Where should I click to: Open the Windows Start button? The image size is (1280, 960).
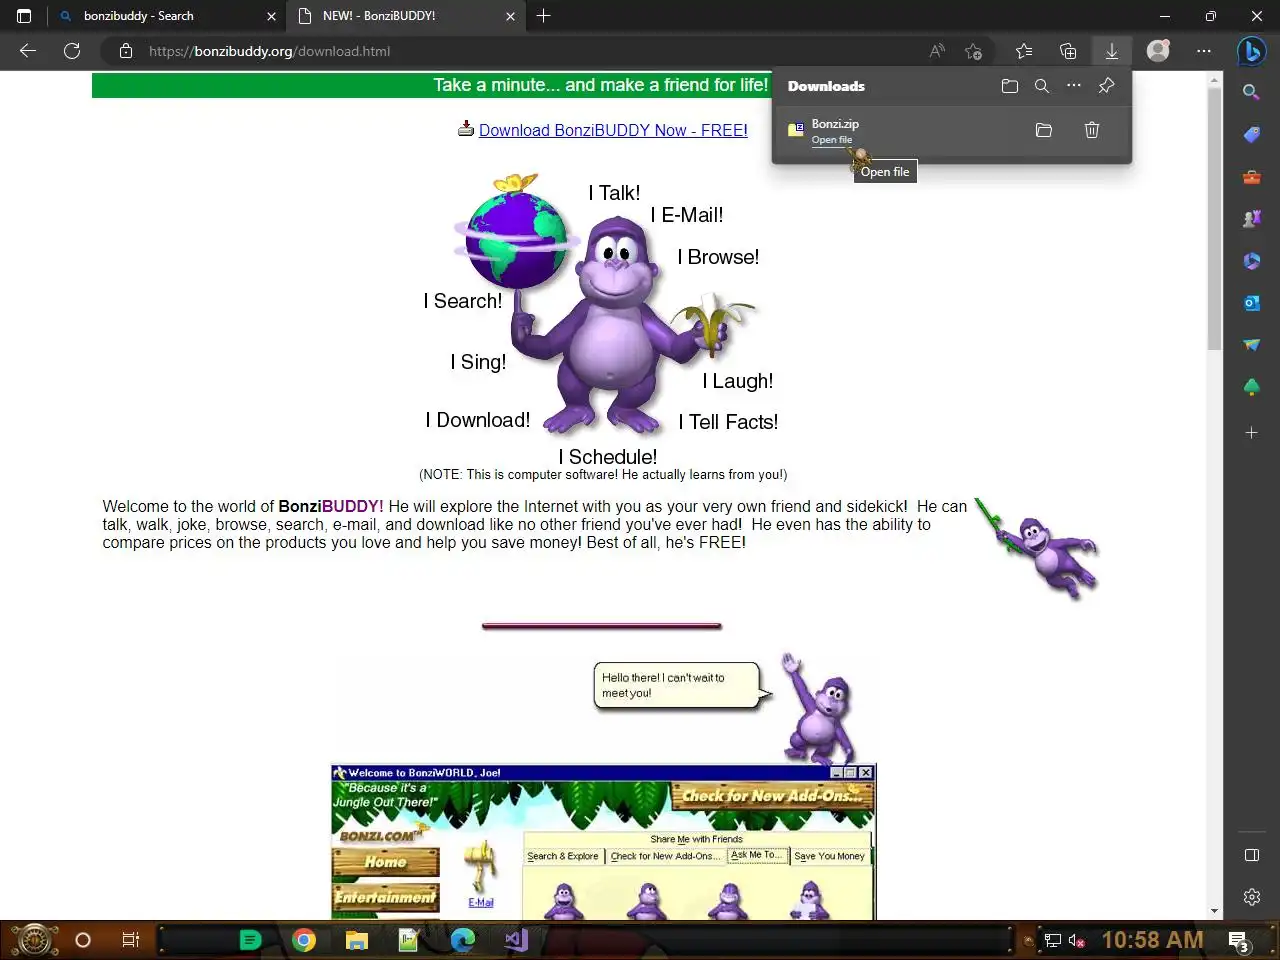34,940
